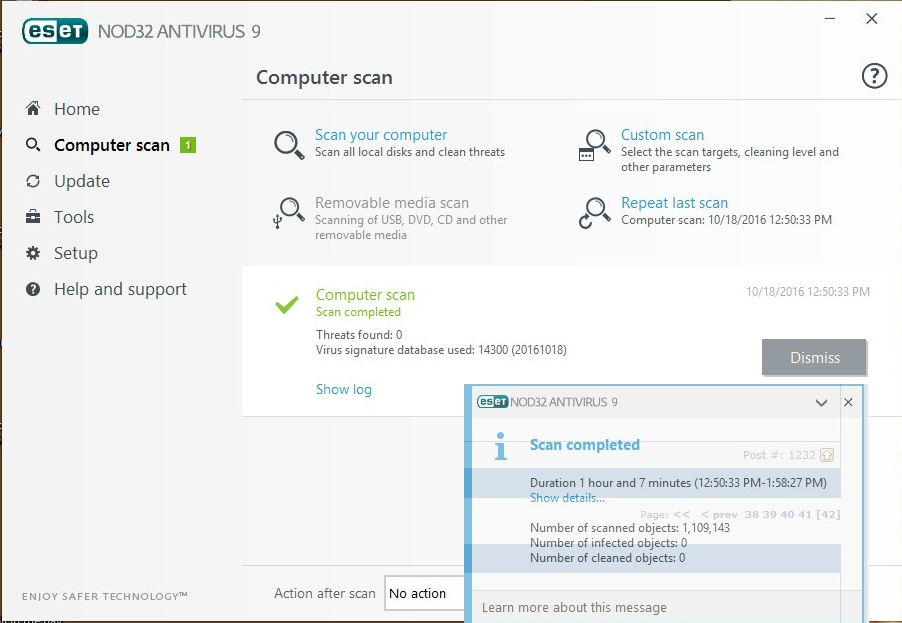
Task: Click Number of cleaned objects: 0
Action: click(607, 558)
